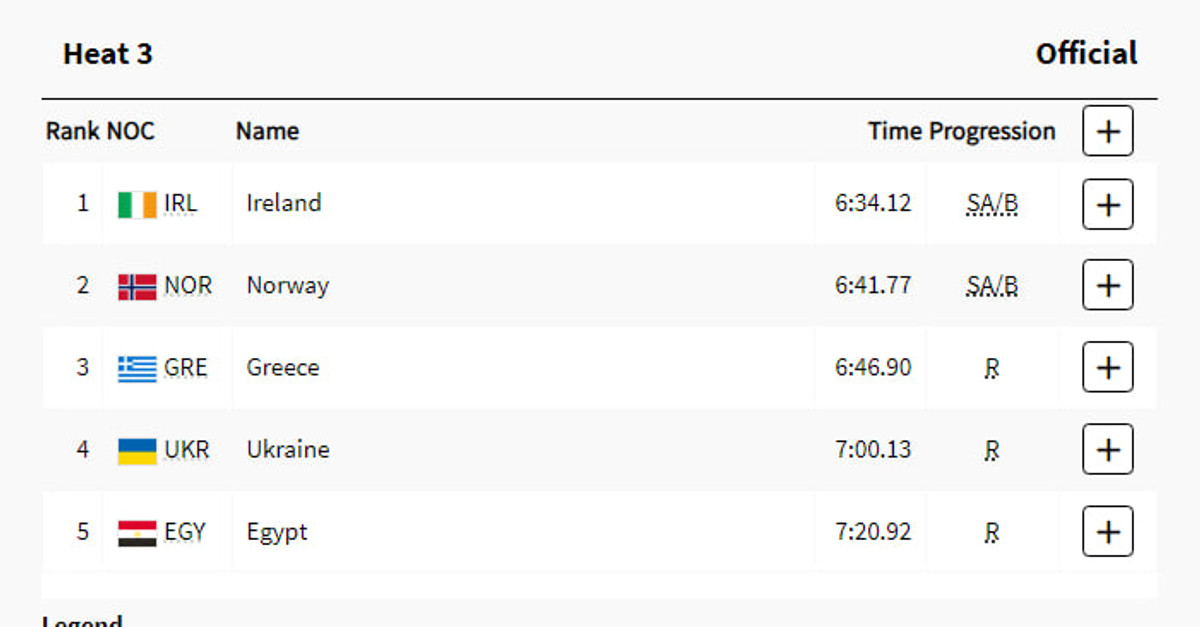The height and width of the screenshot is (627, 1200).
Task: Open Greece result details plus icon
Action: pos(1107,367)
